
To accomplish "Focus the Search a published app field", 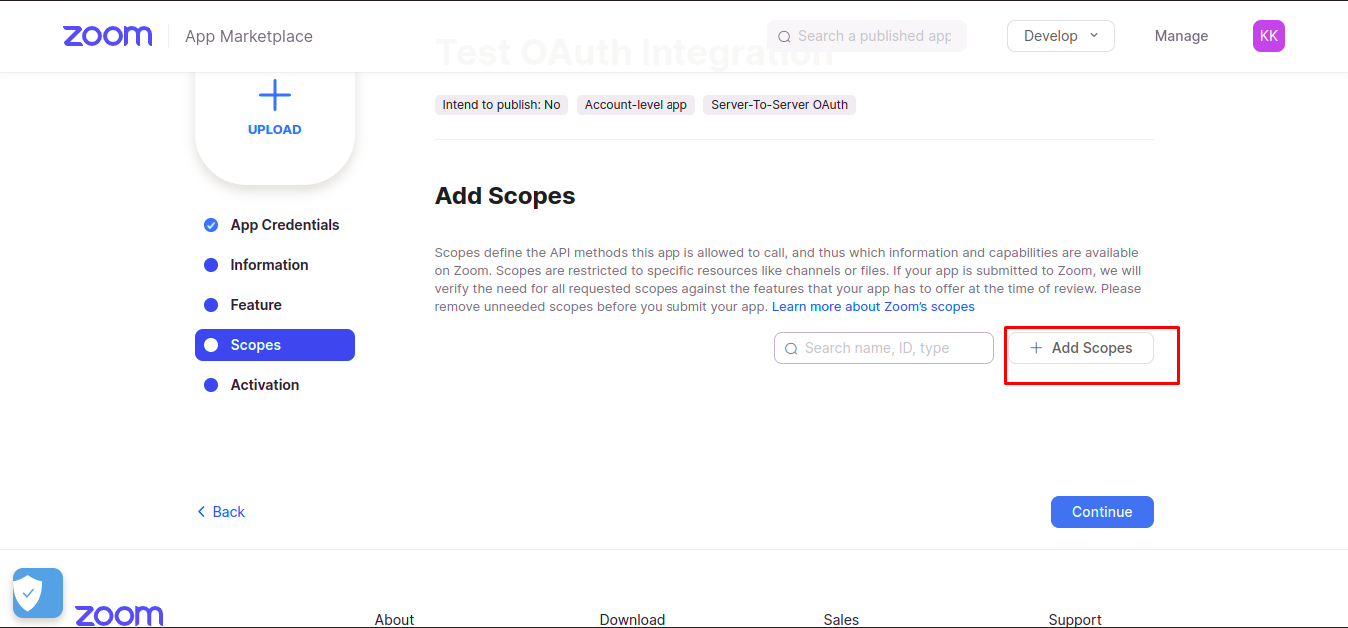I will 867,36.
